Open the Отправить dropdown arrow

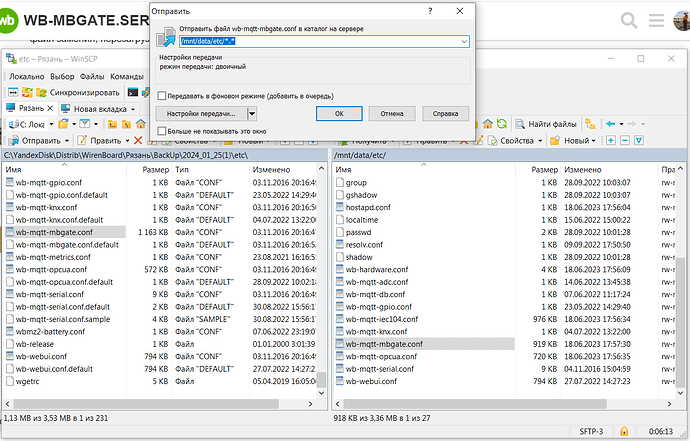(x=67, y=141)
